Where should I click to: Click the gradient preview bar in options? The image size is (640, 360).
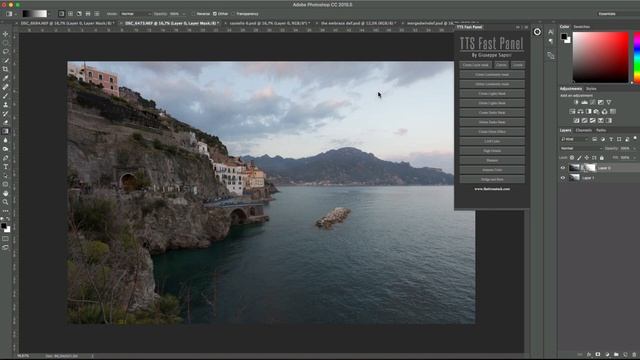(x=34, y=14)
